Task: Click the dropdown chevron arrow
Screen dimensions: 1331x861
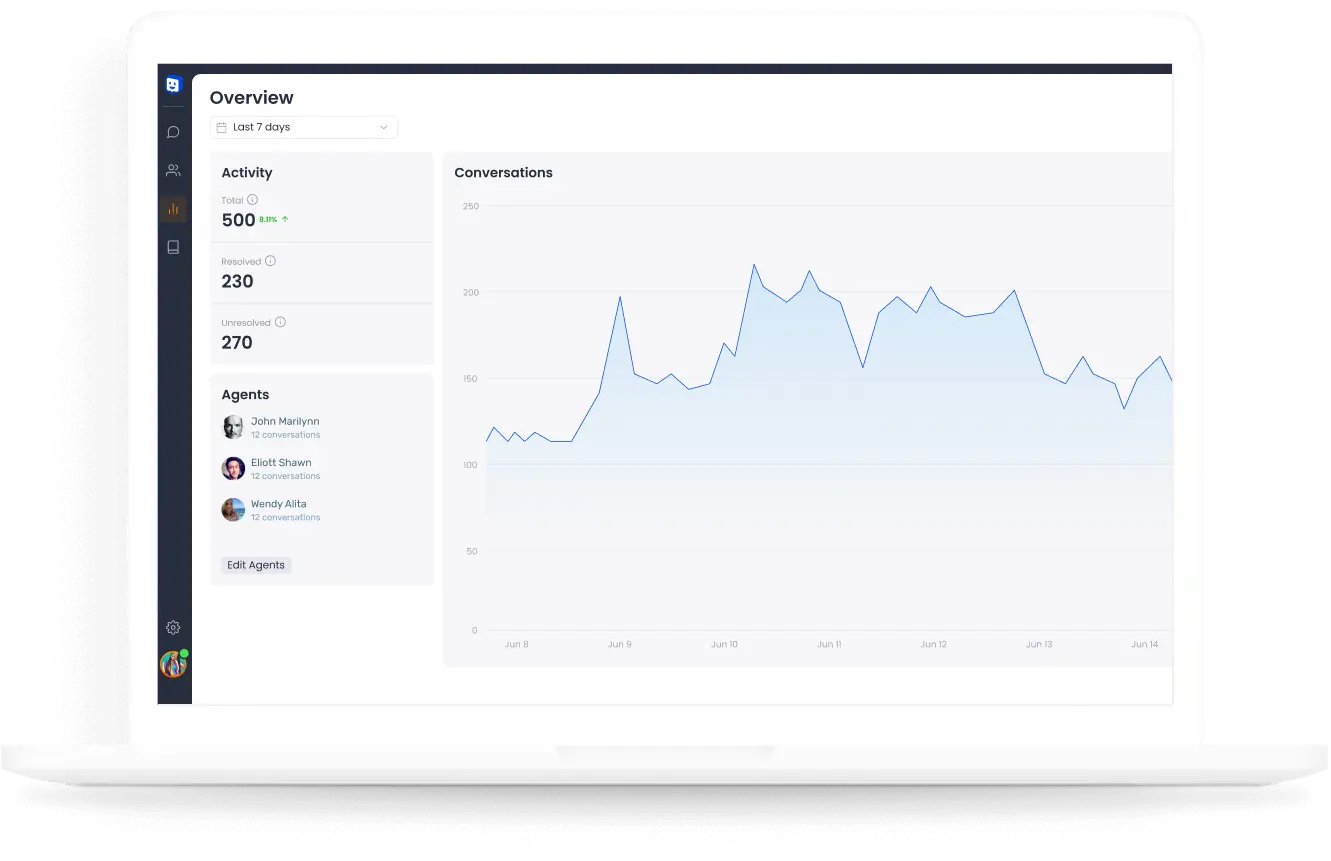Action: tap(383, 127)
